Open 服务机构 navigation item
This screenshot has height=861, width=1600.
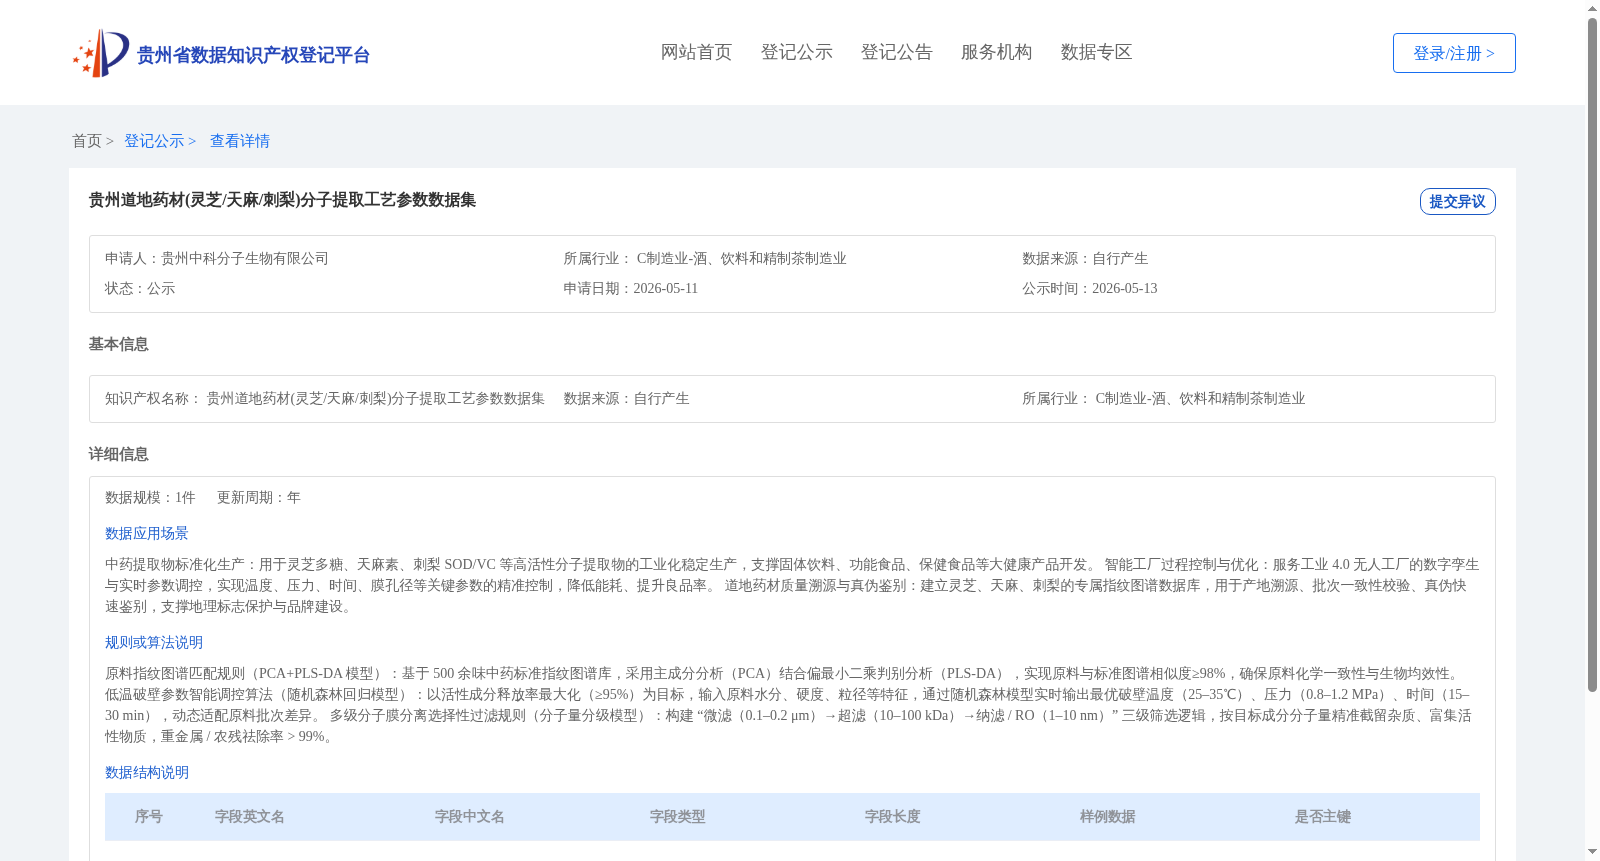coord(996,52)
